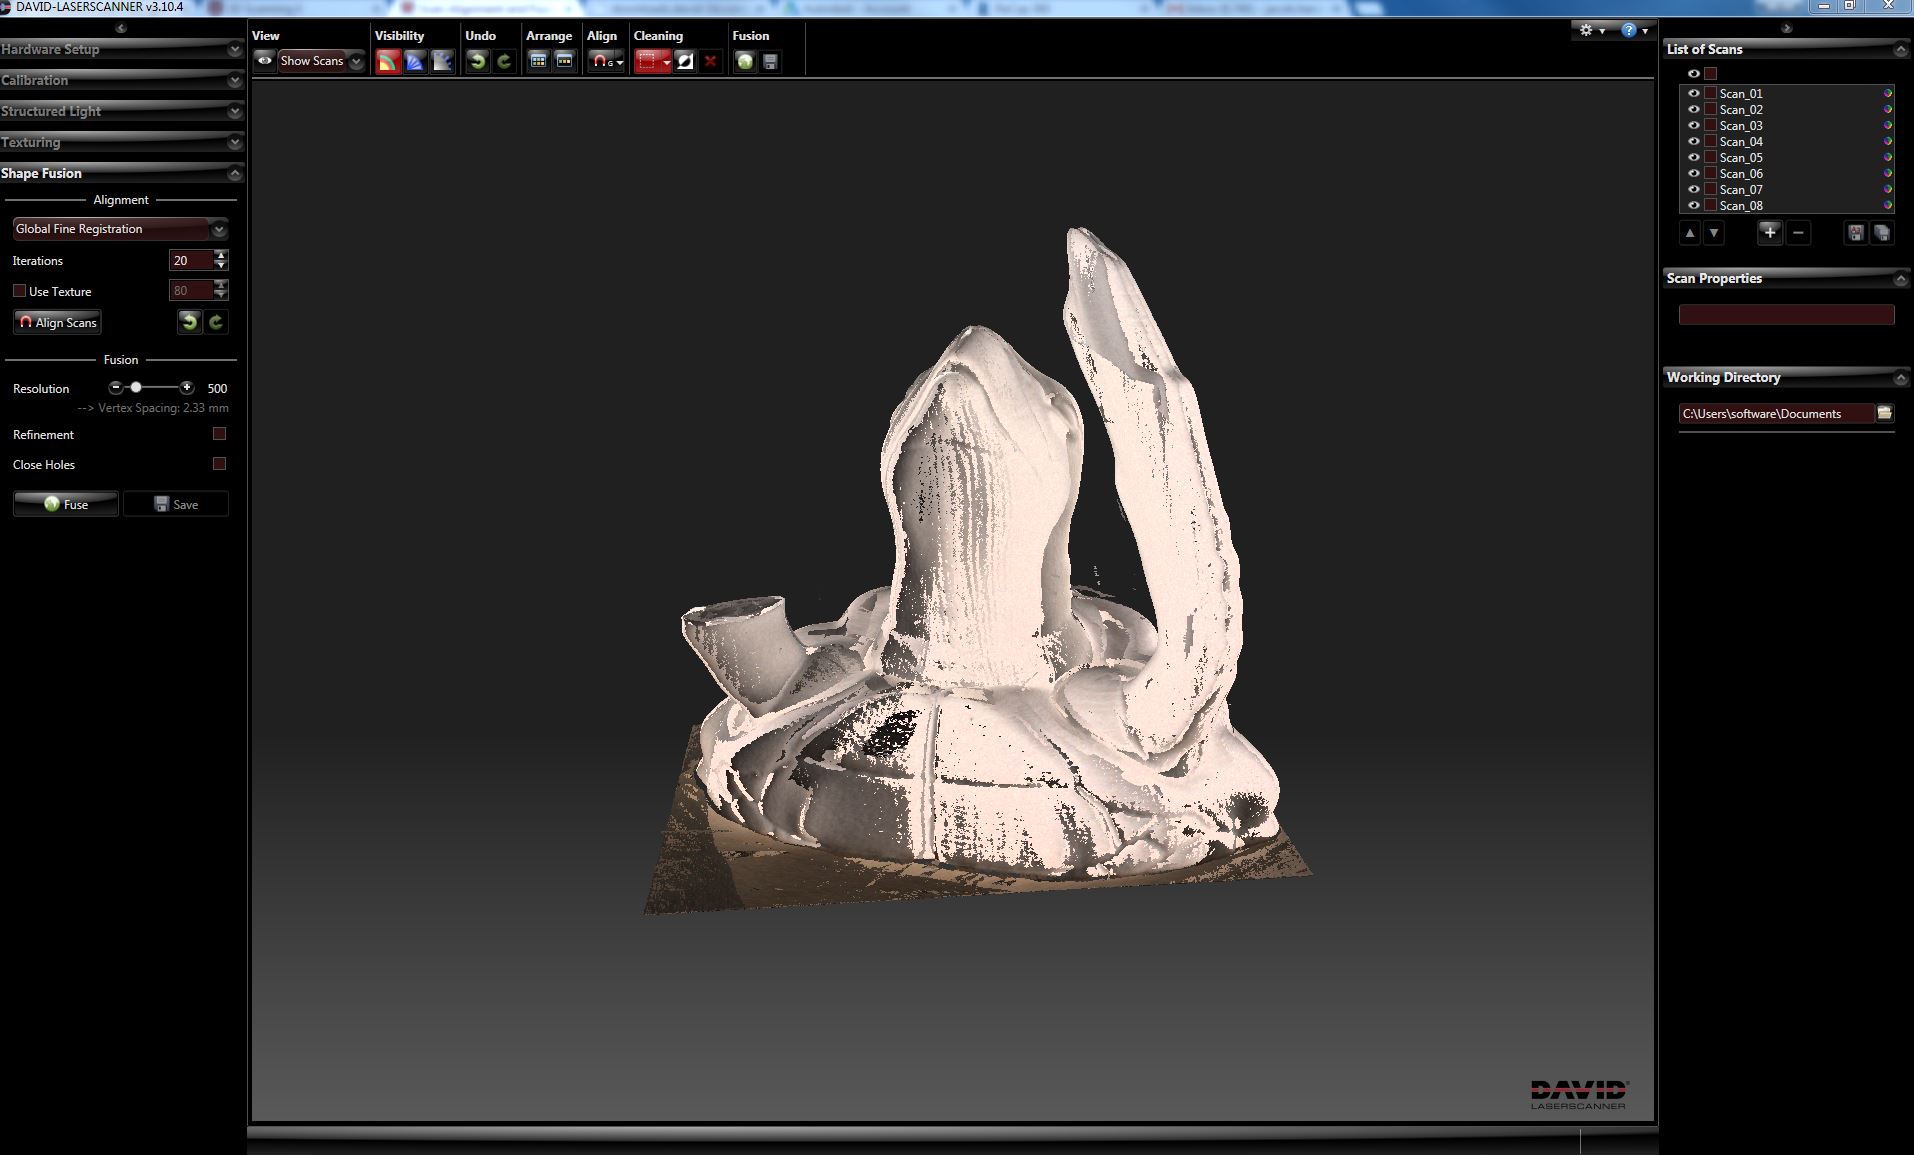The width and height of the screenshot is (1914, 1155).
Task: Click the Undo icon in the toolbar
Action: [476, 61]
